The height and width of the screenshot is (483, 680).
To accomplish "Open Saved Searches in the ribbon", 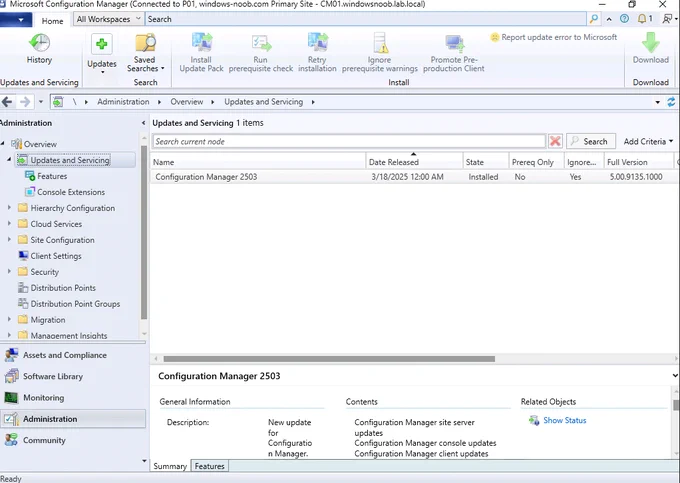I will click(x=146, y=52).
